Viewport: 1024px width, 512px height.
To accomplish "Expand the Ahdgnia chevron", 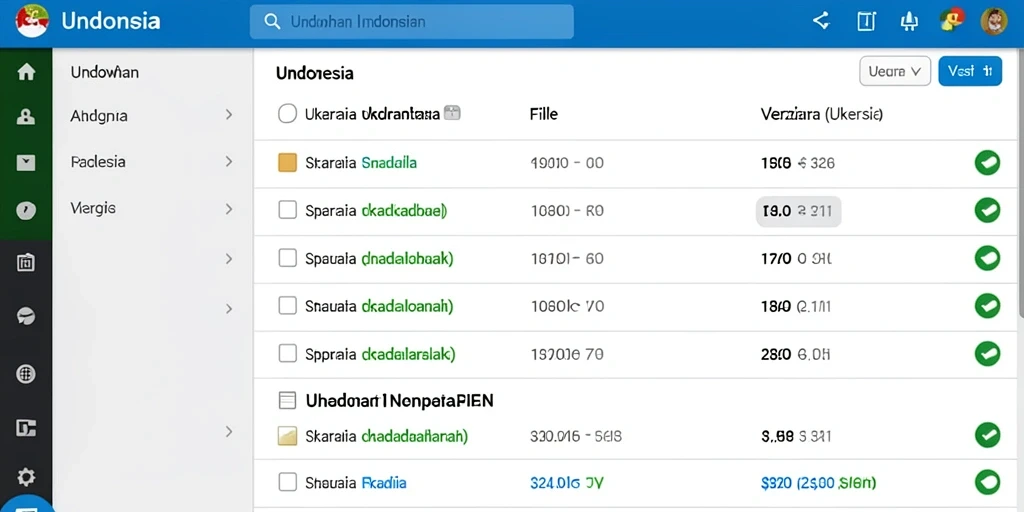I will pyautogui.click(x=229, y=115).
